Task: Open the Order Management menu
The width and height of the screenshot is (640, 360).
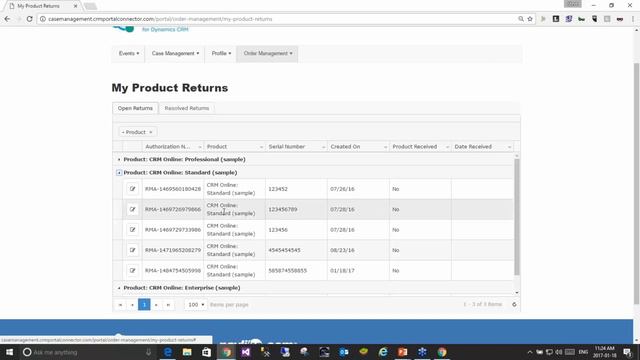Action: click(267, 53)
